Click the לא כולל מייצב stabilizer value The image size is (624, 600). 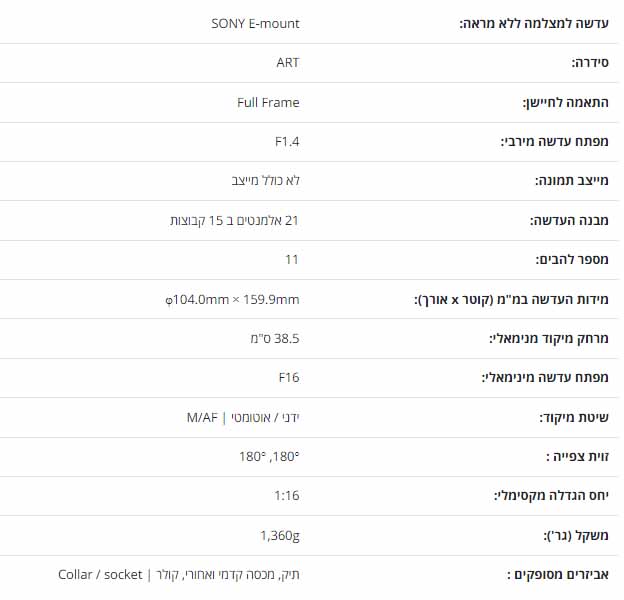[265, 180]
